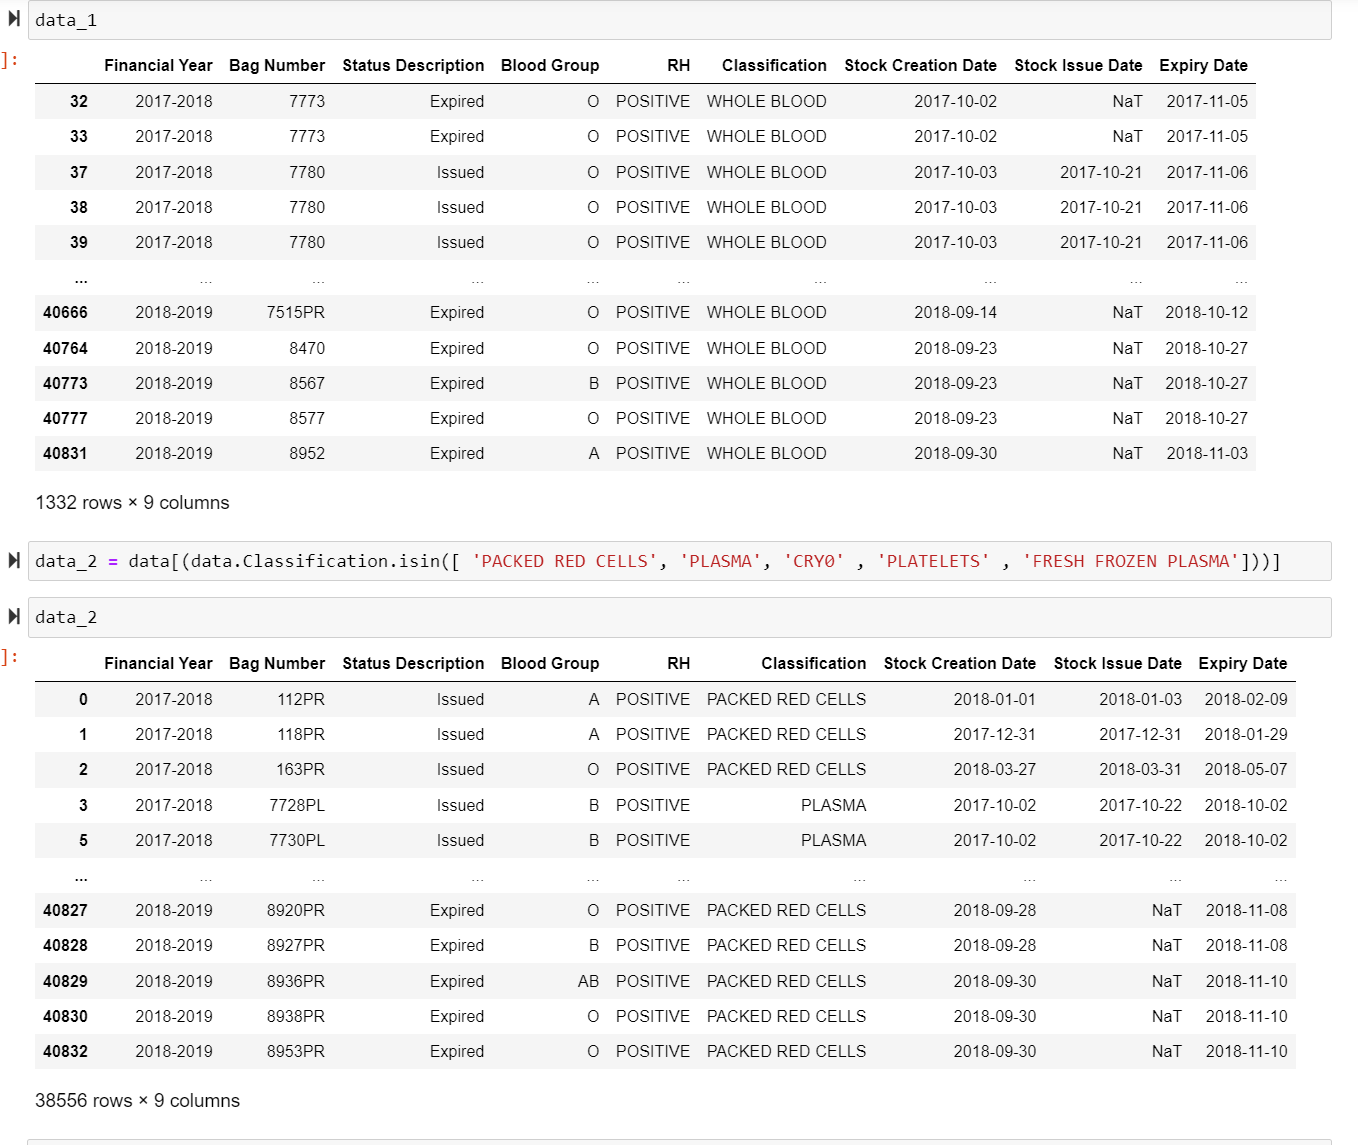Screen dimensions: 1358x1145
Task: Select the Stock Issue Date header in the data_2 table
Action: click(x=1118, y=663)
